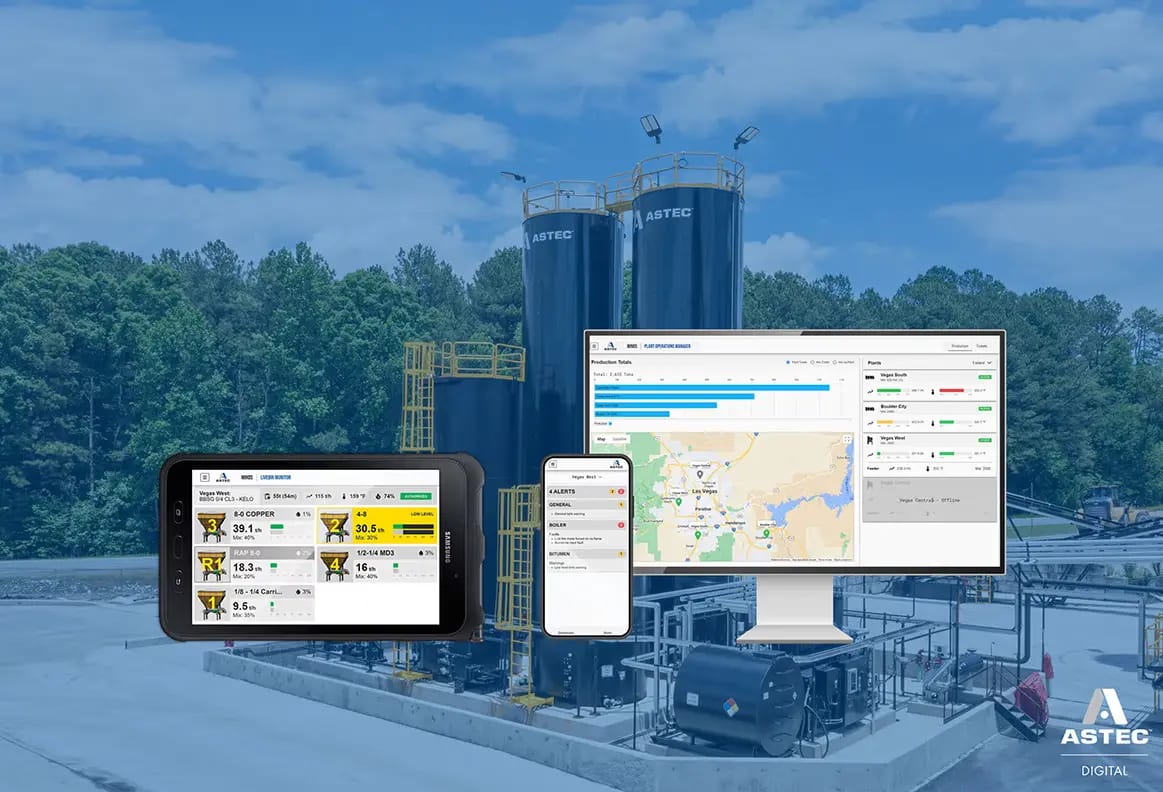Select hopper R1 icon on tablet
Image resolution: width=1163 pixels, height=792 pixels.
point(211,565)
